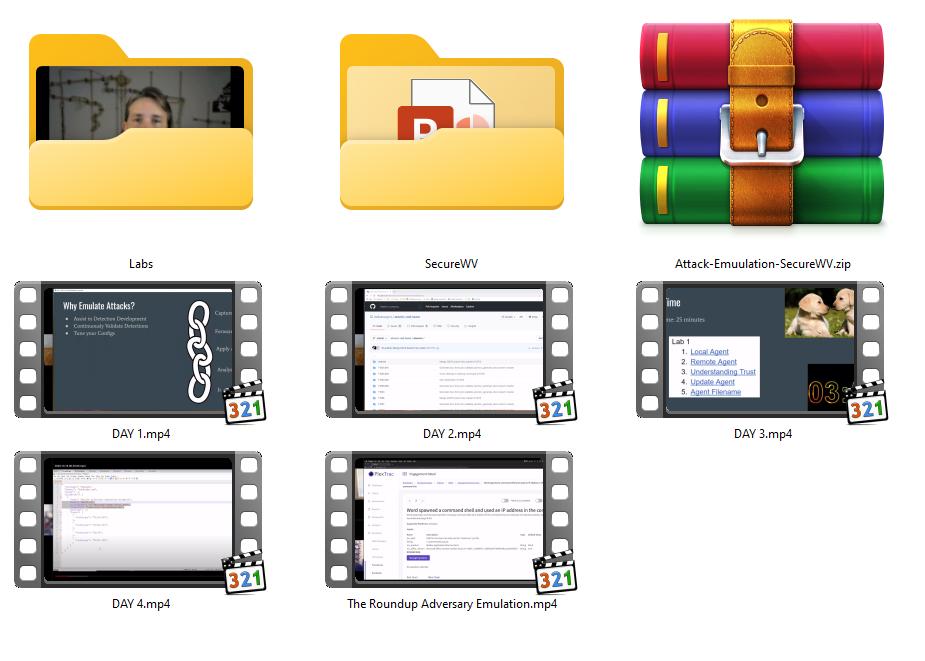Viewport: 925px width, 661px height.
Task: Click the 321 player badge on DAY 3.mp4
Action: (866, 401)
